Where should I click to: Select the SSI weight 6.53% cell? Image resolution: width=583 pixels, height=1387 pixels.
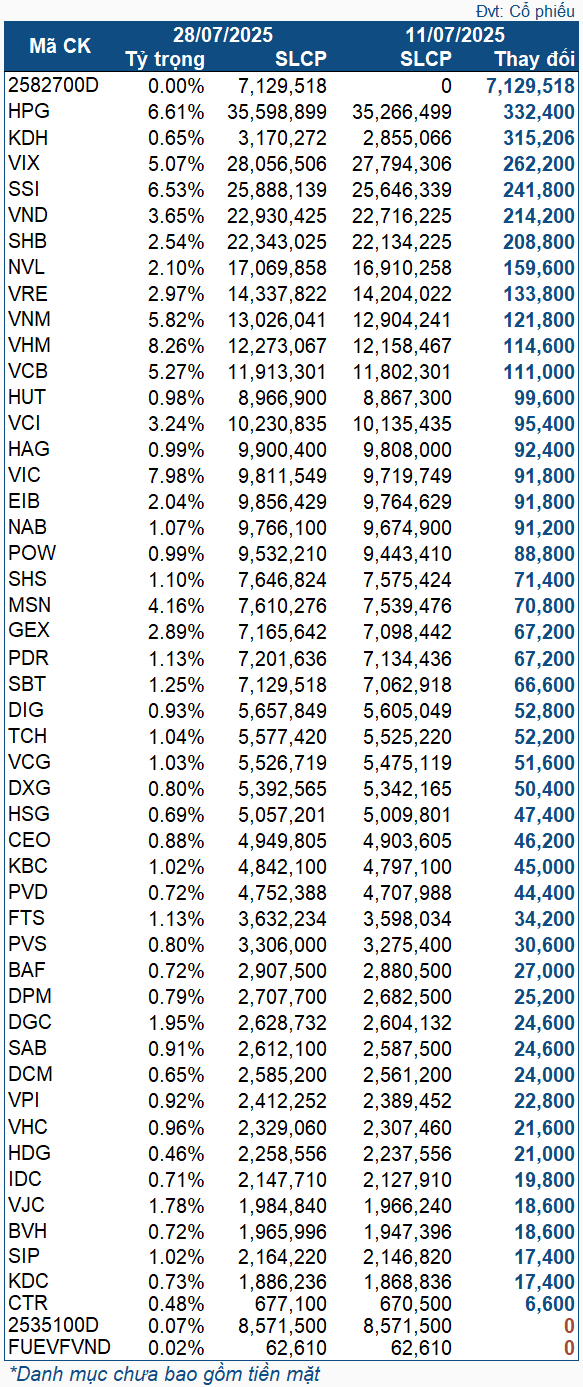coord(177,189)
